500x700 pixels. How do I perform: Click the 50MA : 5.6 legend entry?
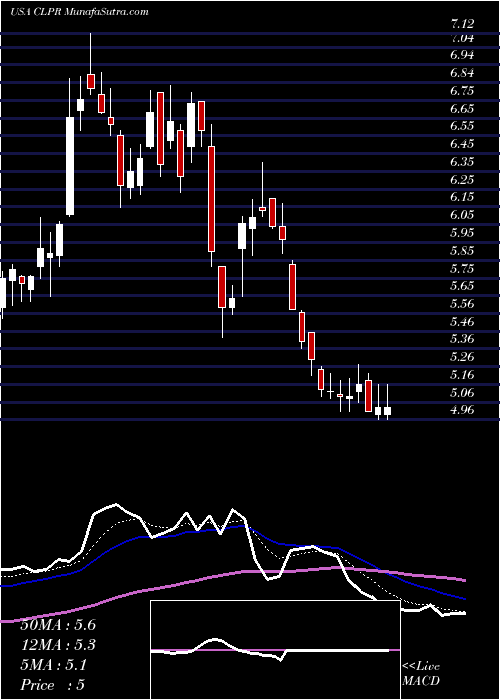(x=58, y=625)
